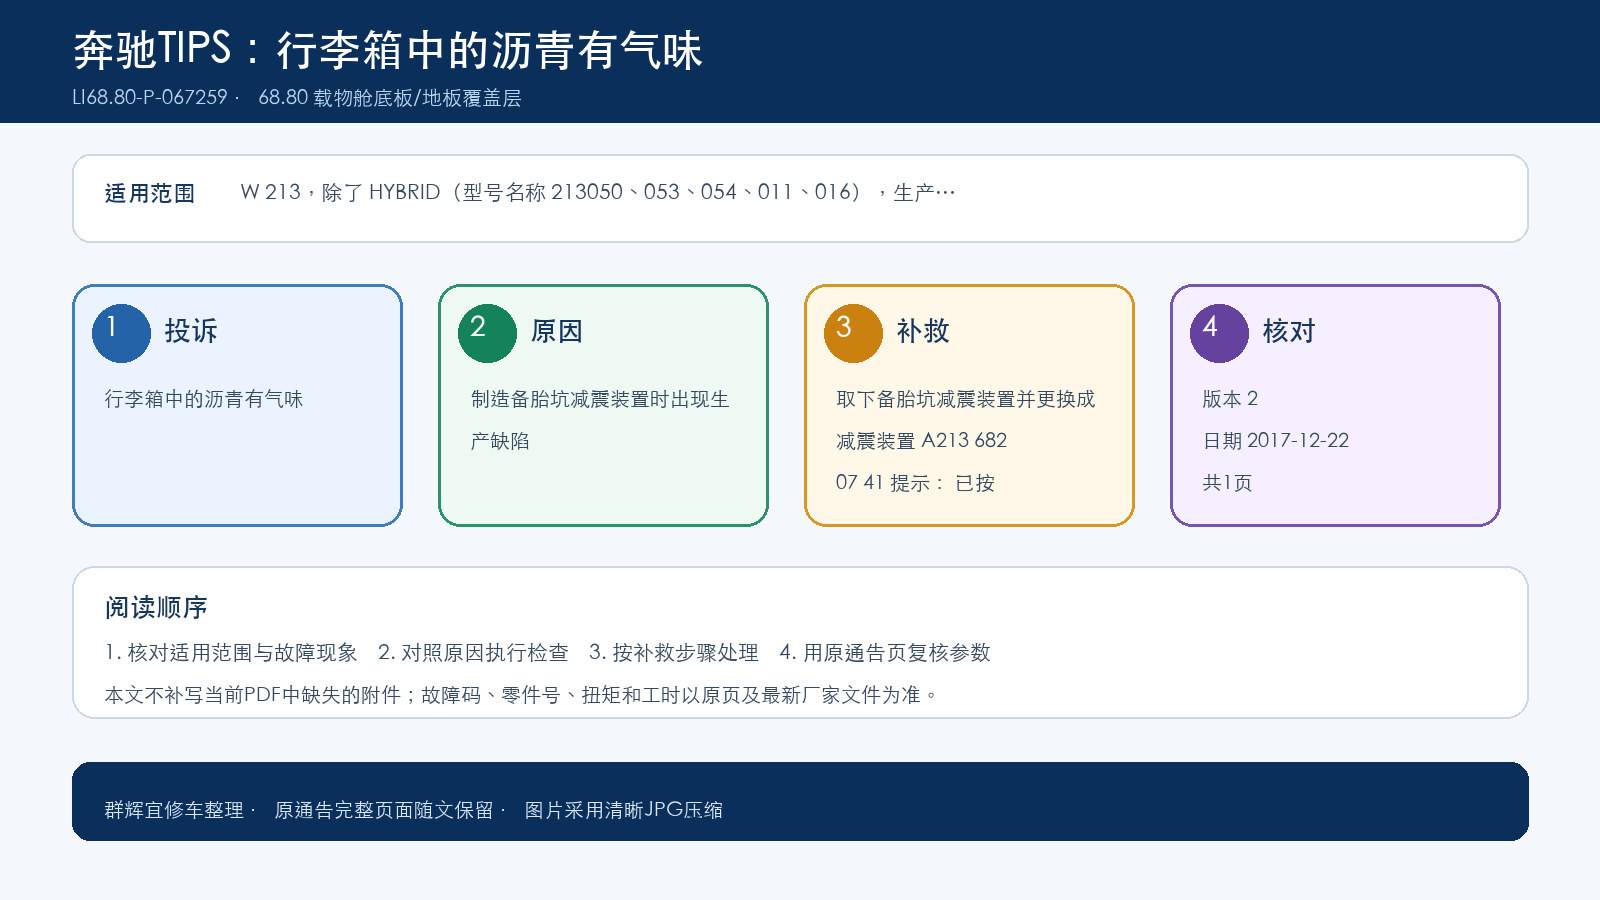Click the 版本 2 text
1600x900 pixels.
pos(1230,399)
